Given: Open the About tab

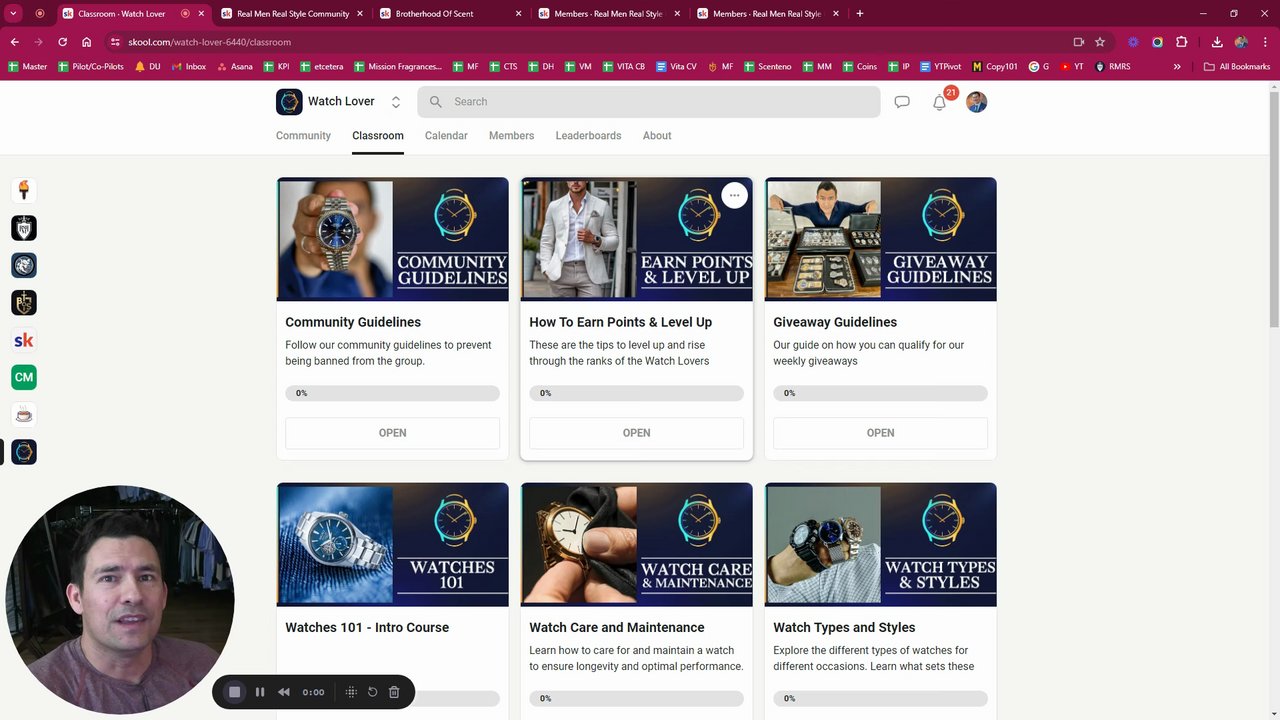Looking at the screenshot, I should (657, 136).
